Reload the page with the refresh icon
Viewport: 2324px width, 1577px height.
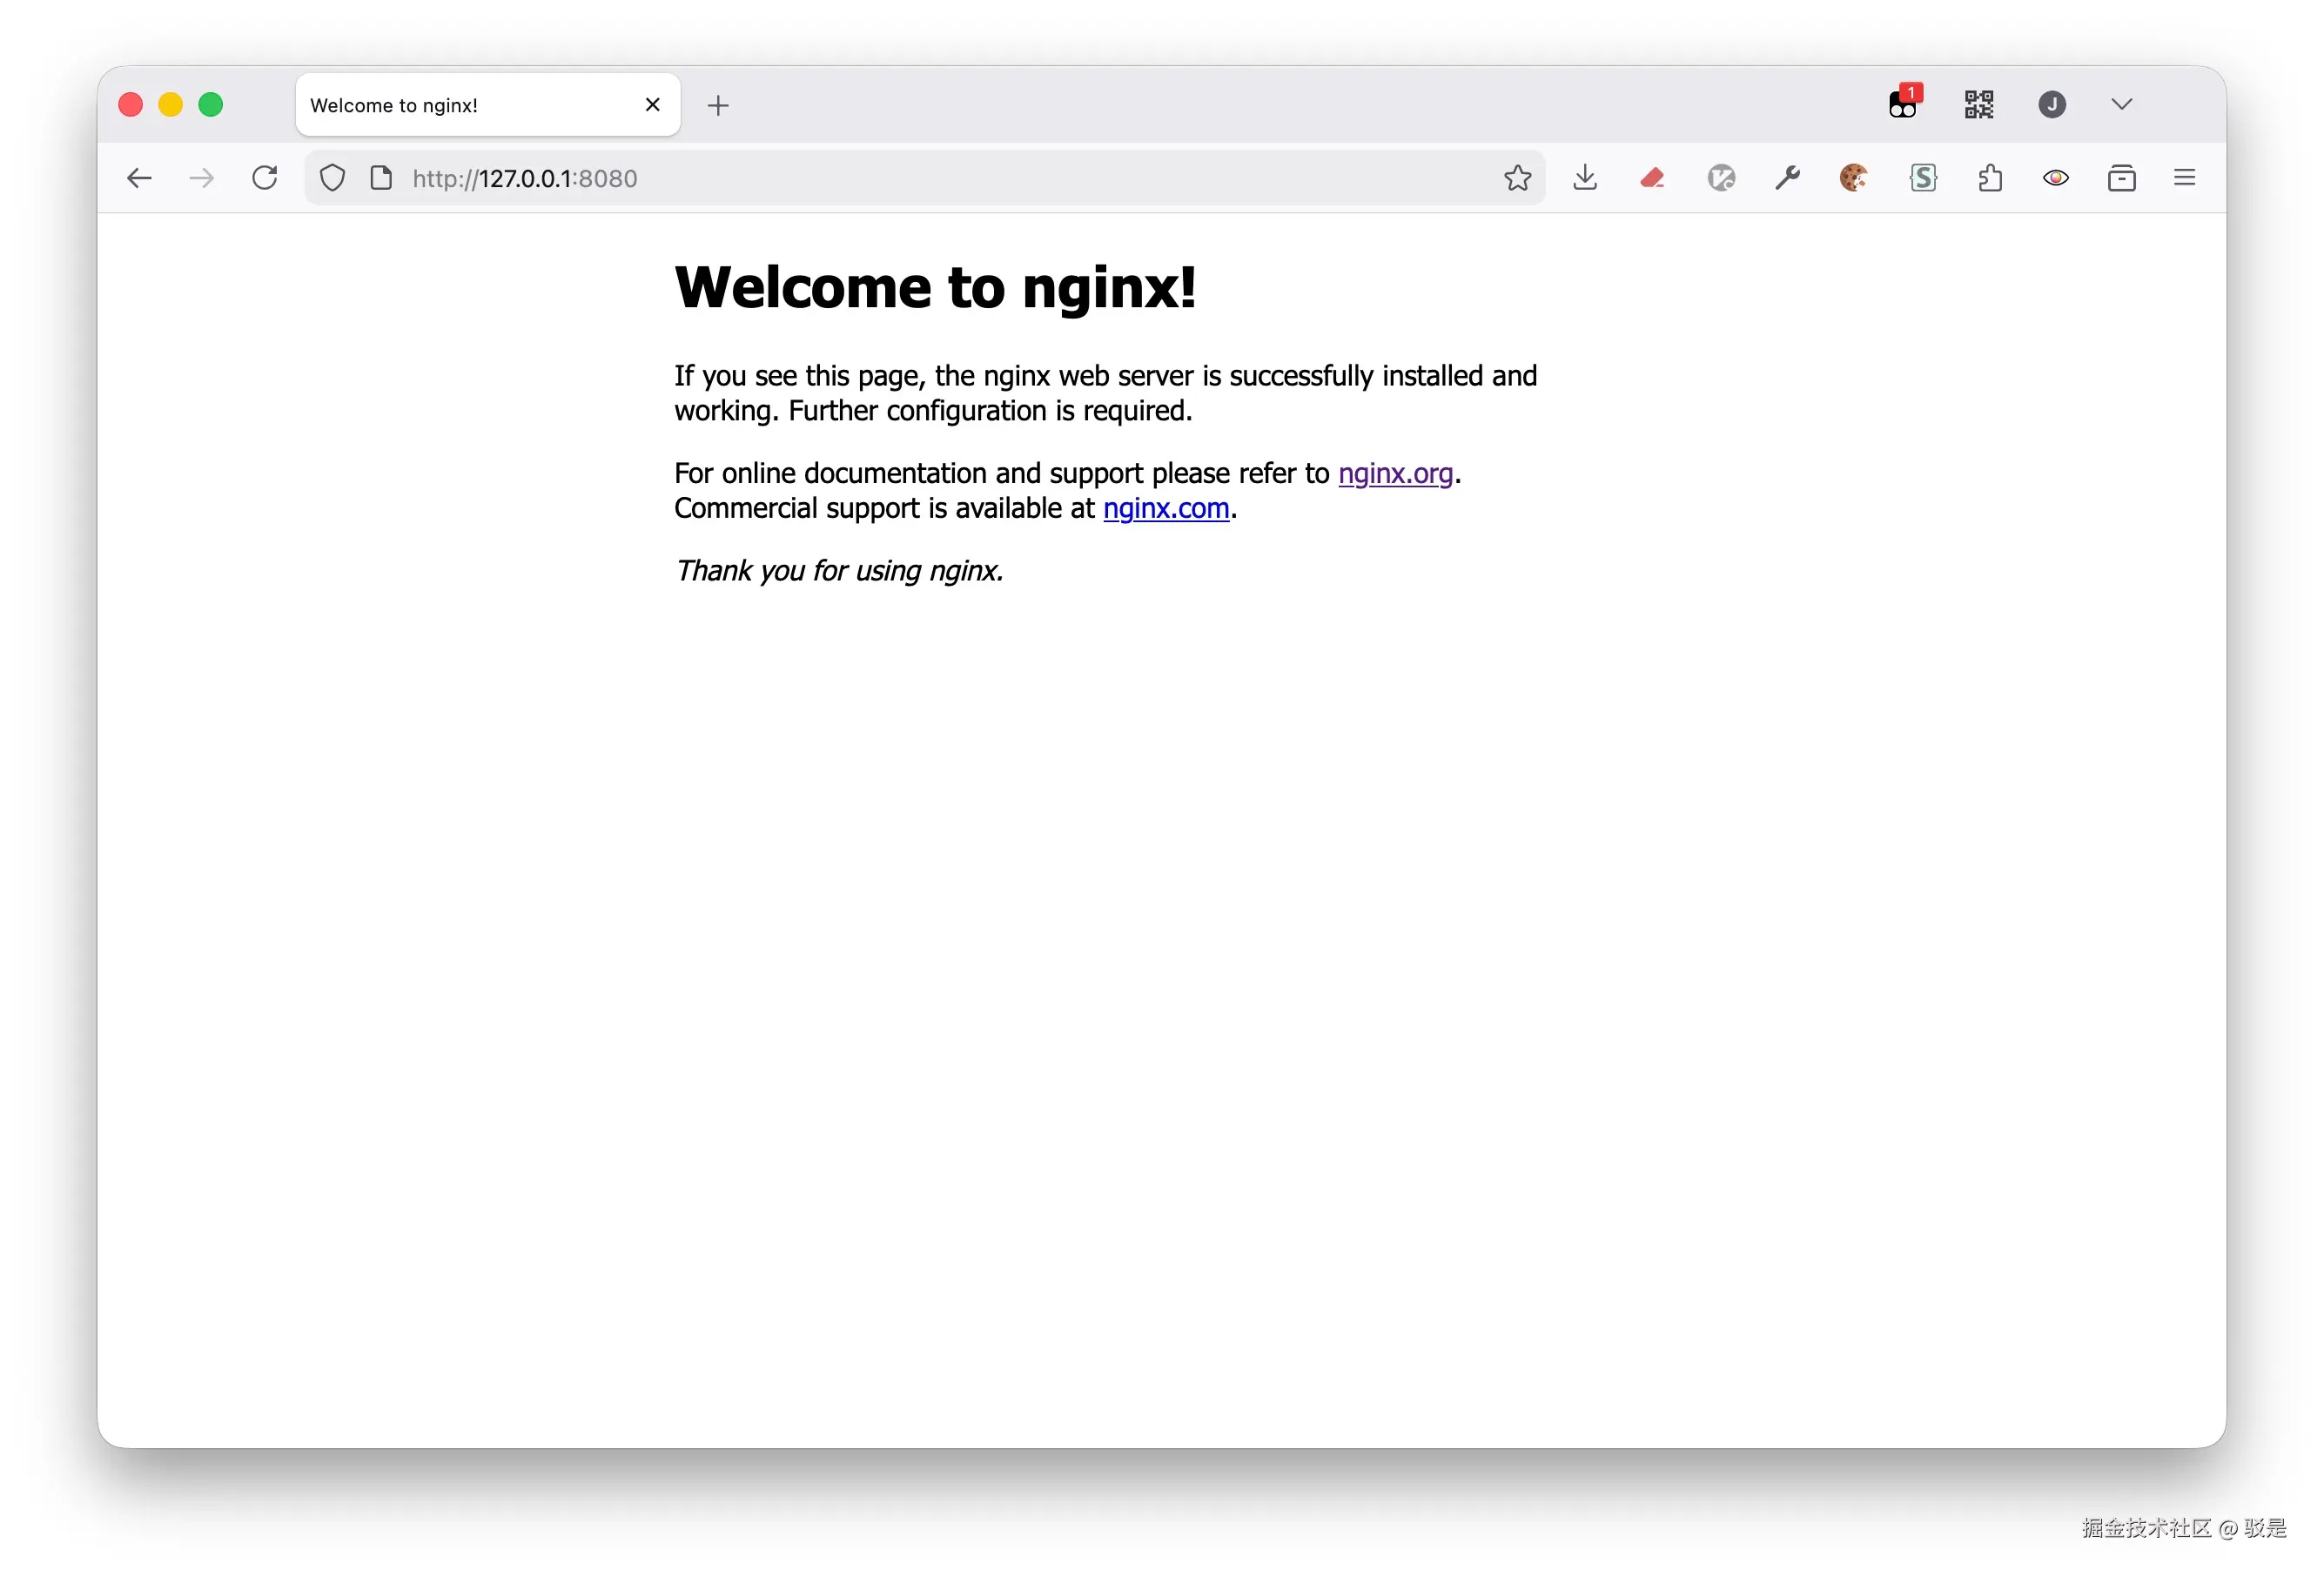(x=265, y=178)
